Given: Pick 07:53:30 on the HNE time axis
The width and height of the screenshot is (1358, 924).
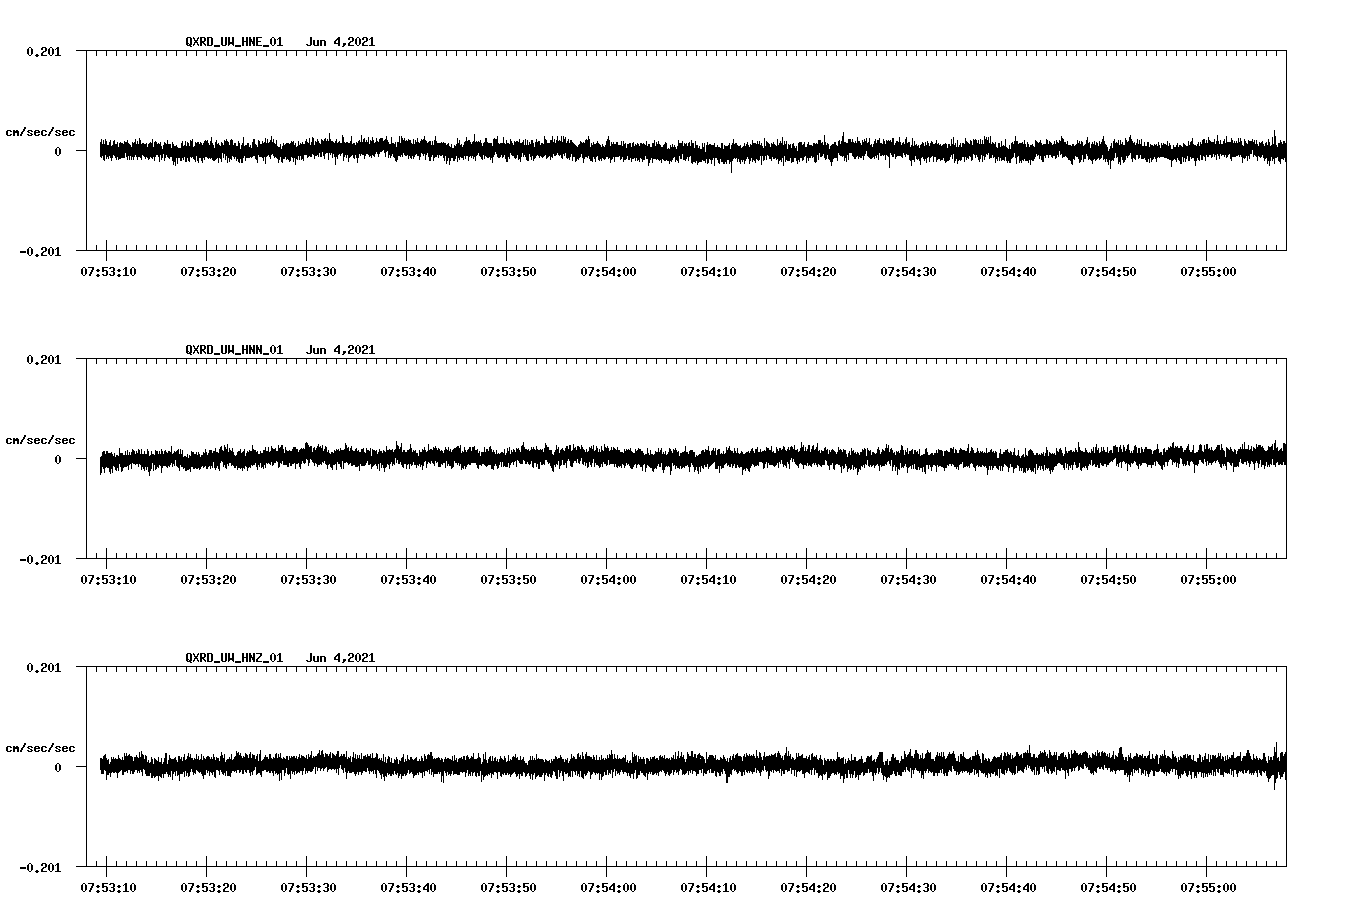Looking at the screenshot, I should (x=308, y=271).
